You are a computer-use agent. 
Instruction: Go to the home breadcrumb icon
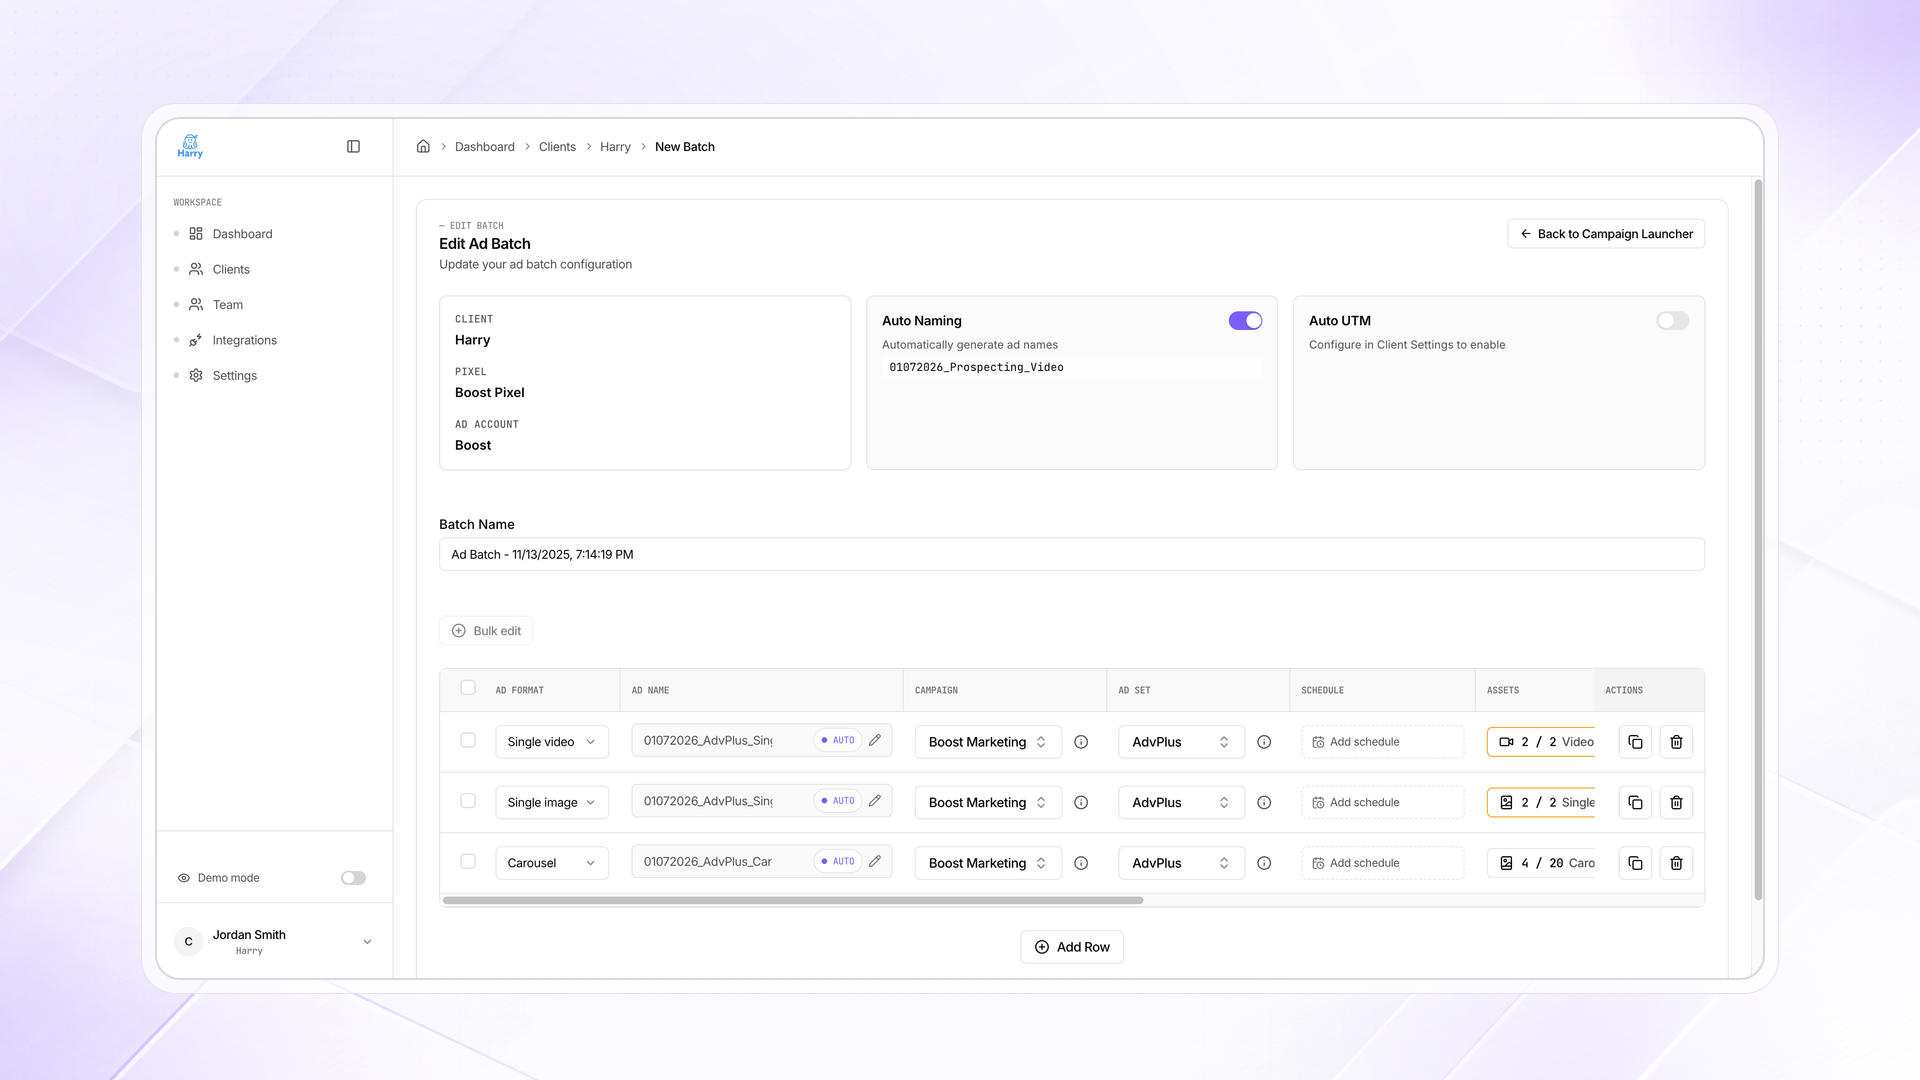click(x=423, y=147)
